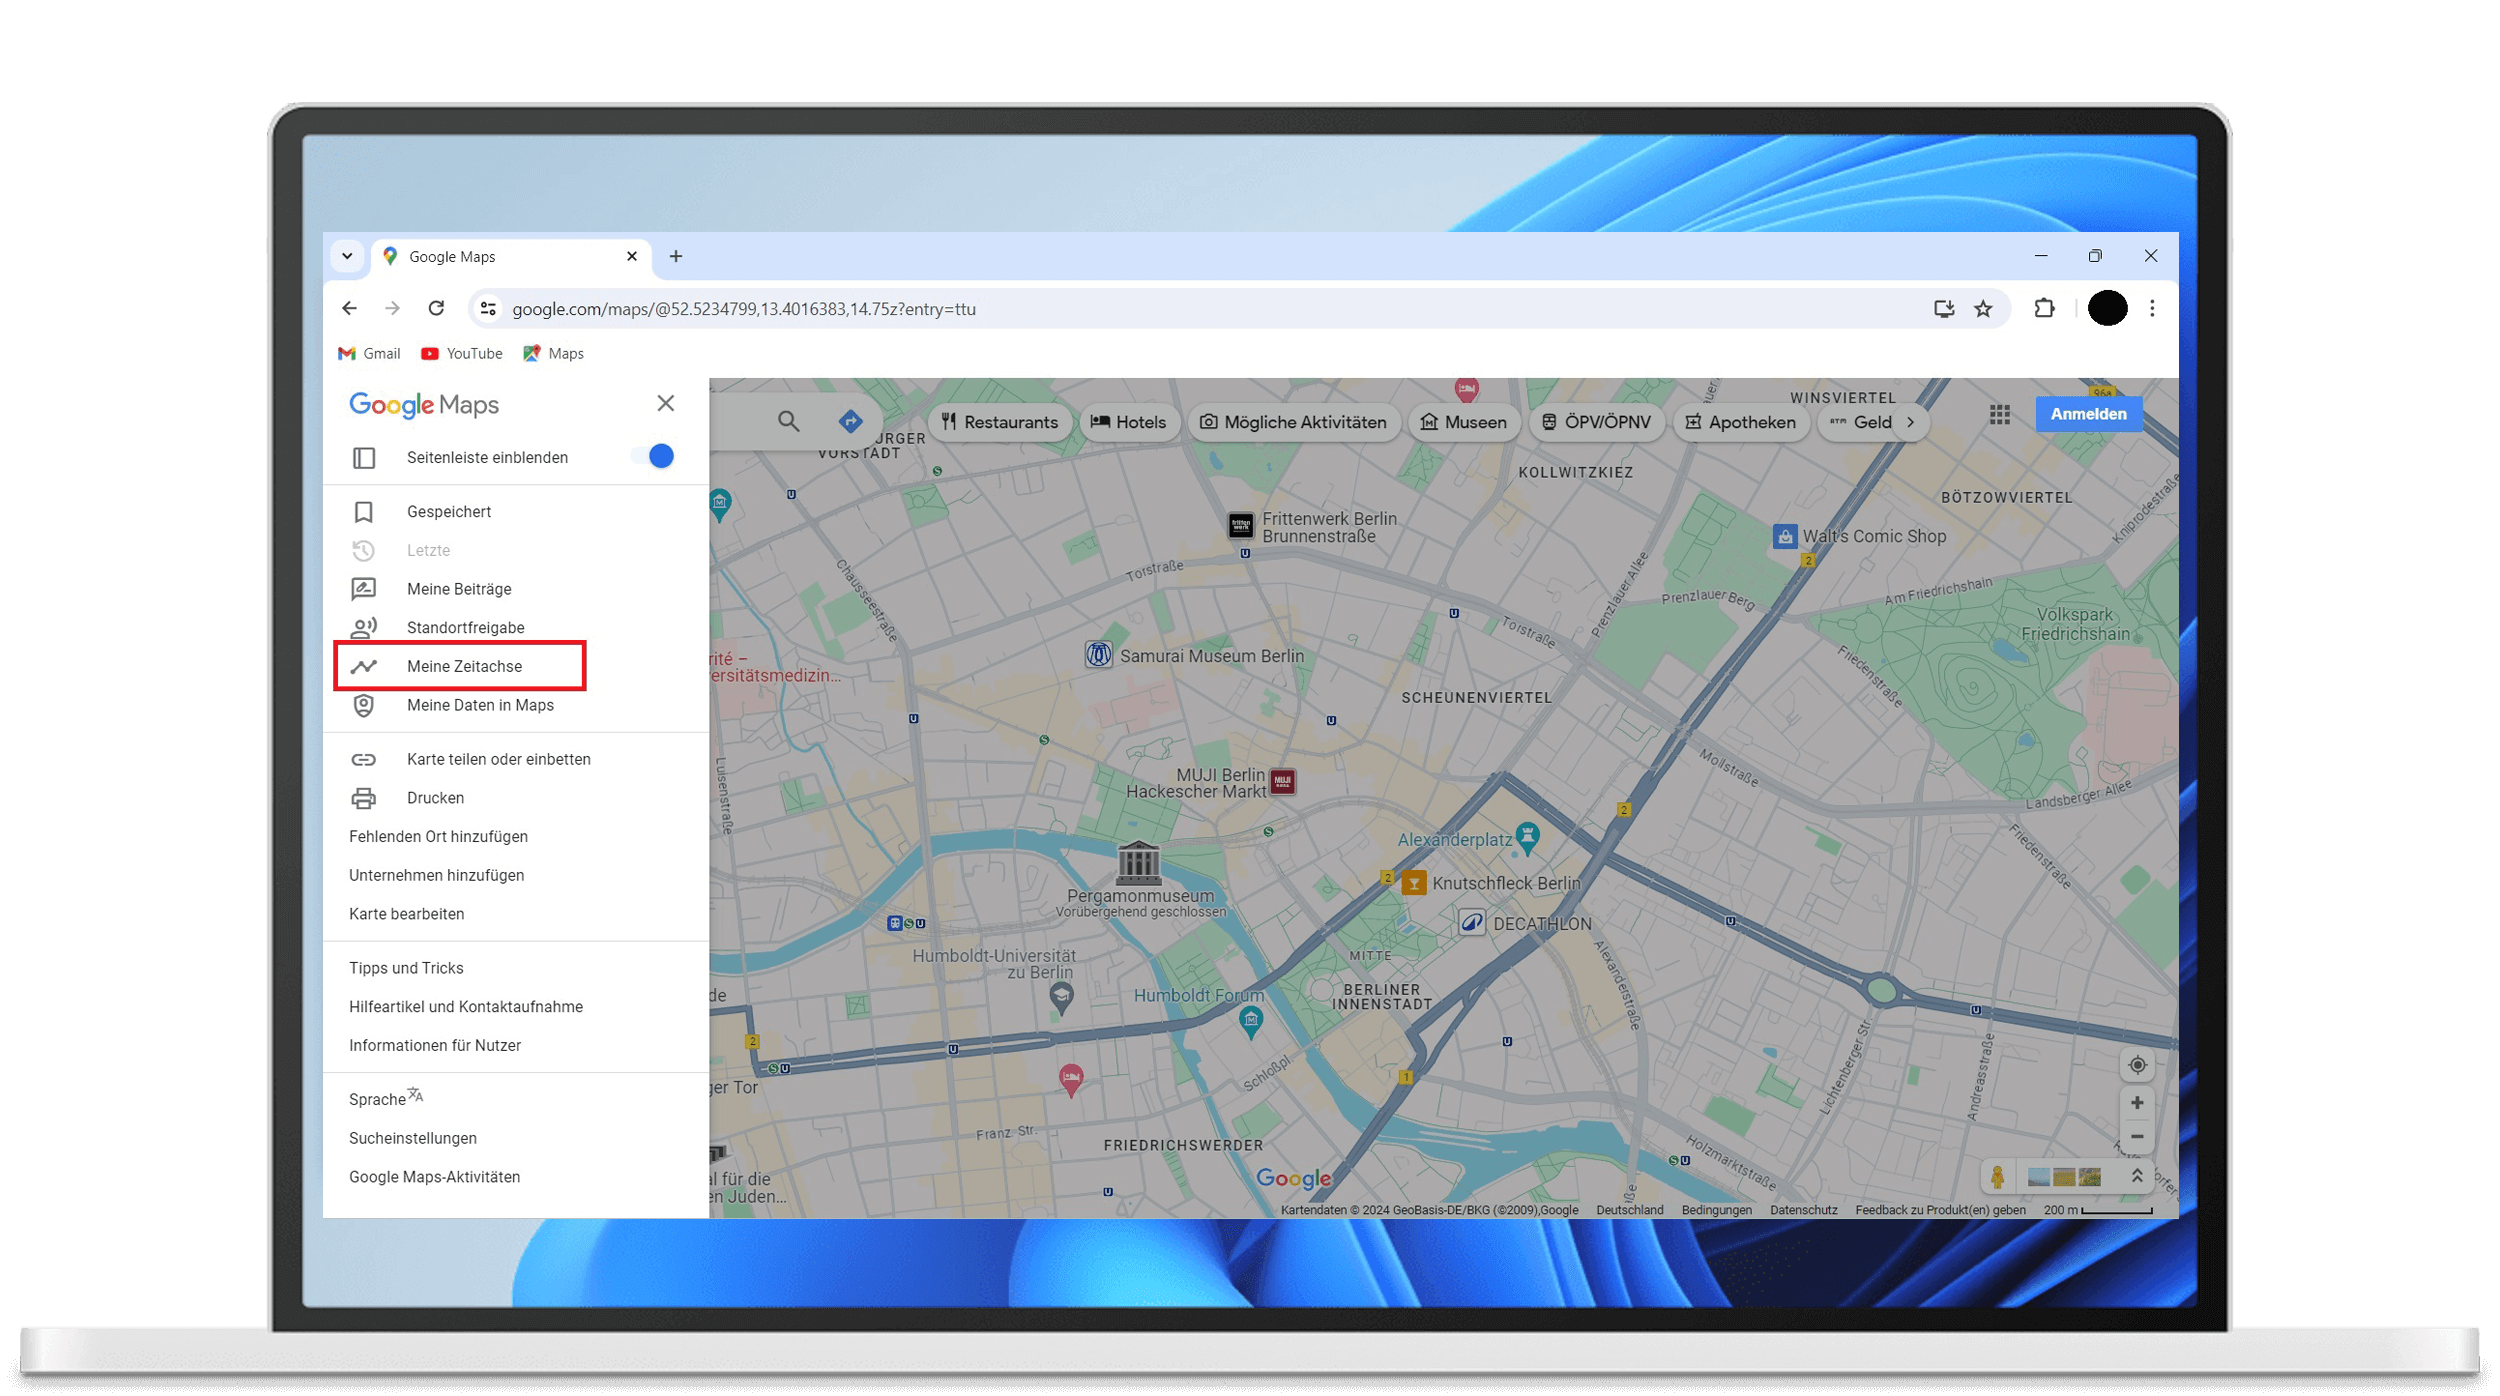Open Google Maps-Aktivitäten

435,1177
